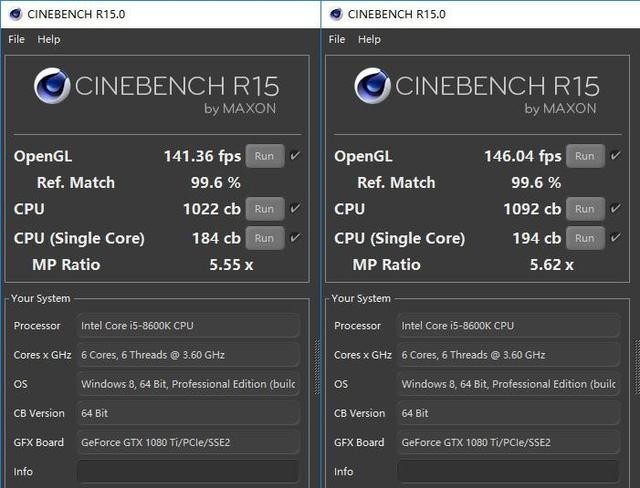Click the Cinebench sphere logo in left window
The width and height of the screenshot is (640, 488).
click(52, 86)
